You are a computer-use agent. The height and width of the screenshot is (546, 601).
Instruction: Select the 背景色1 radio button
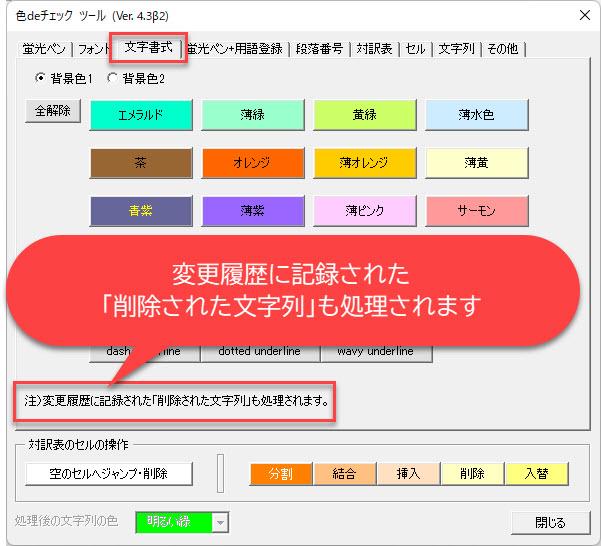[x=40, y=78]
